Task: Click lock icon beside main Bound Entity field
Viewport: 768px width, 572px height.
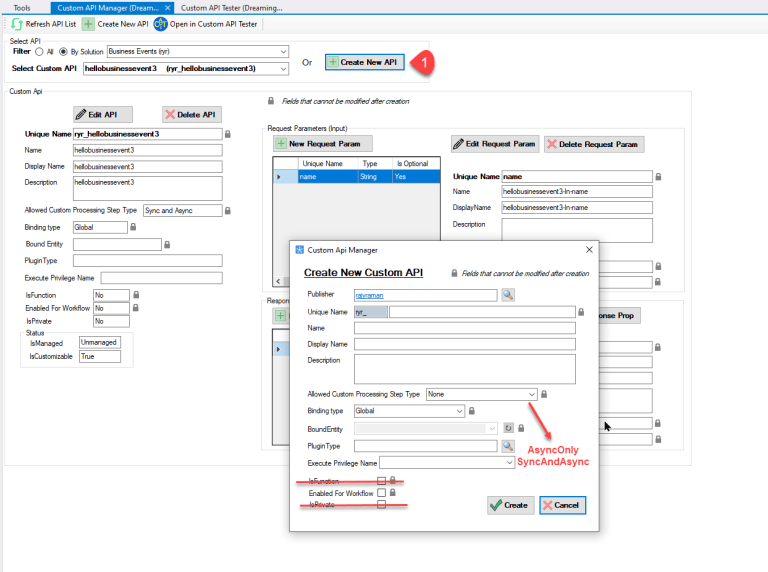Action: click(167, 244)
